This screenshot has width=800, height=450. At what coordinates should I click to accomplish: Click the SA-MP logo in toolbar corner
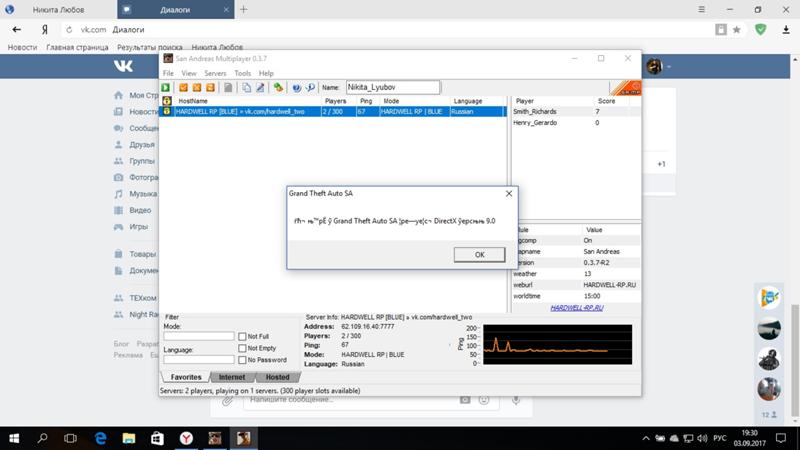(x=626, y=88)
